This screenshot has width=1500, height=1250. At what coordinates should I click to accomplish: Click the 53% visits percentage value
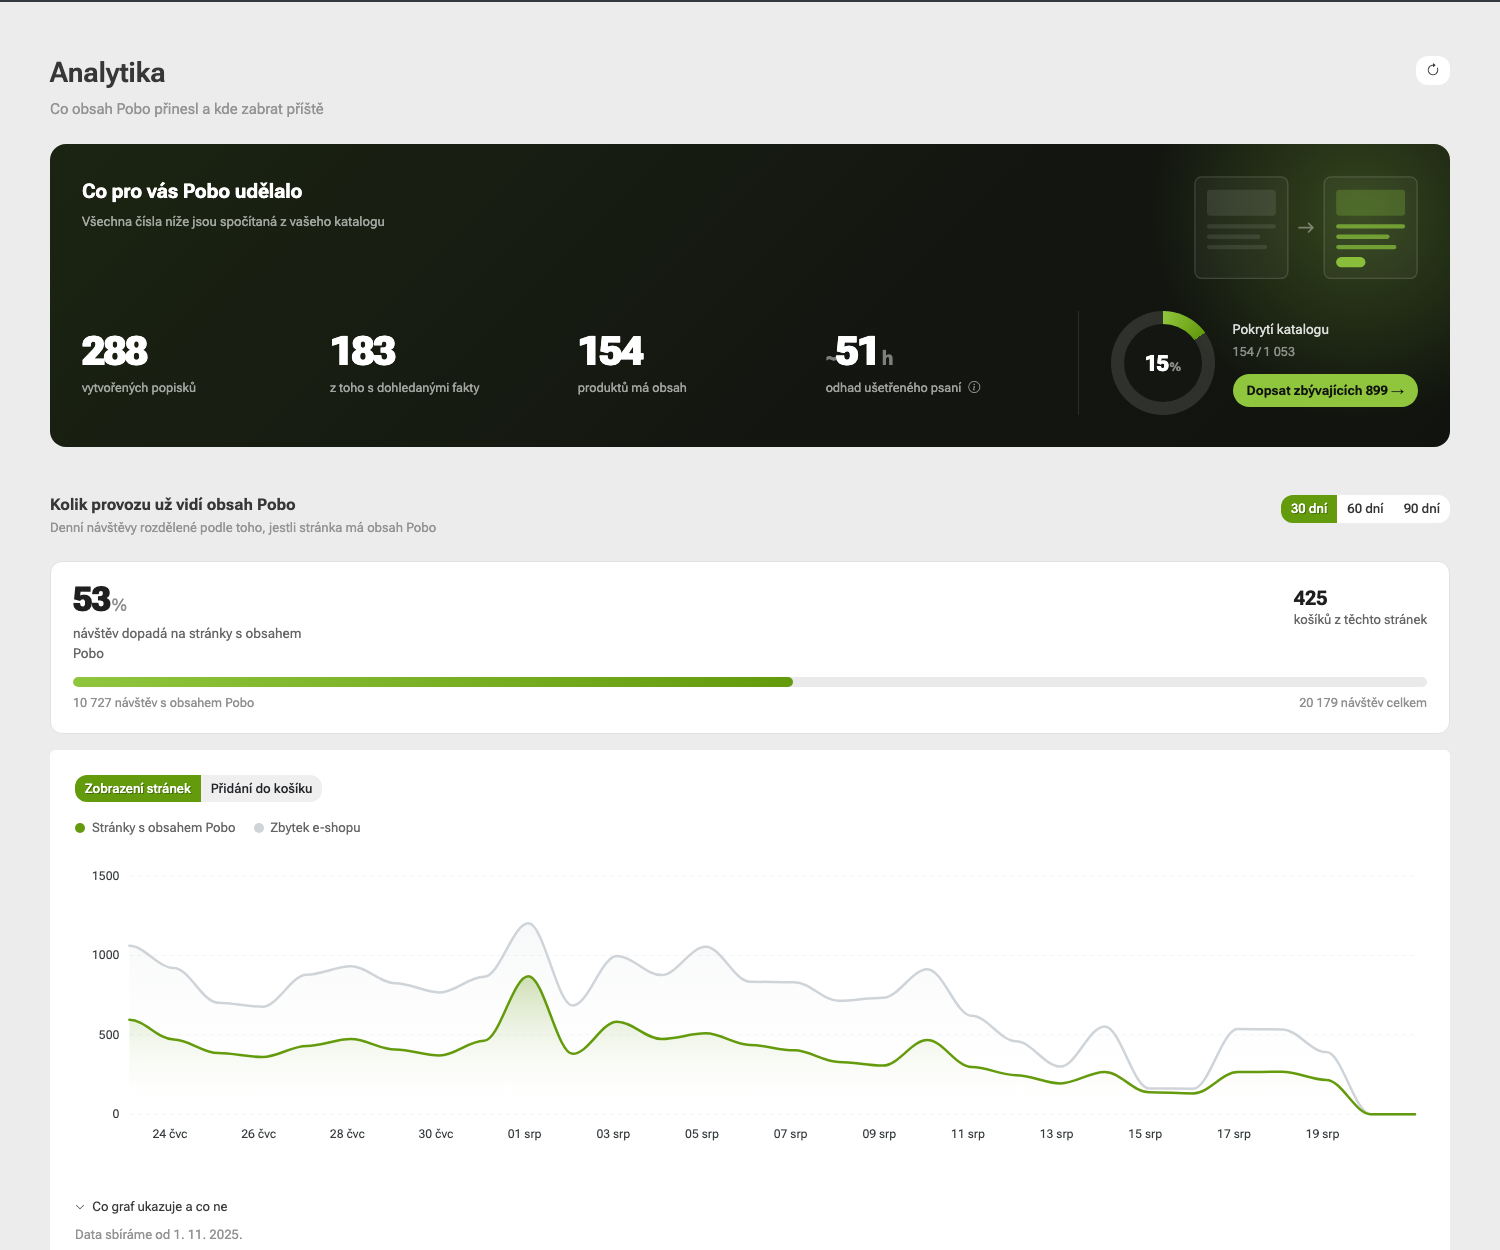pos(99,599)
